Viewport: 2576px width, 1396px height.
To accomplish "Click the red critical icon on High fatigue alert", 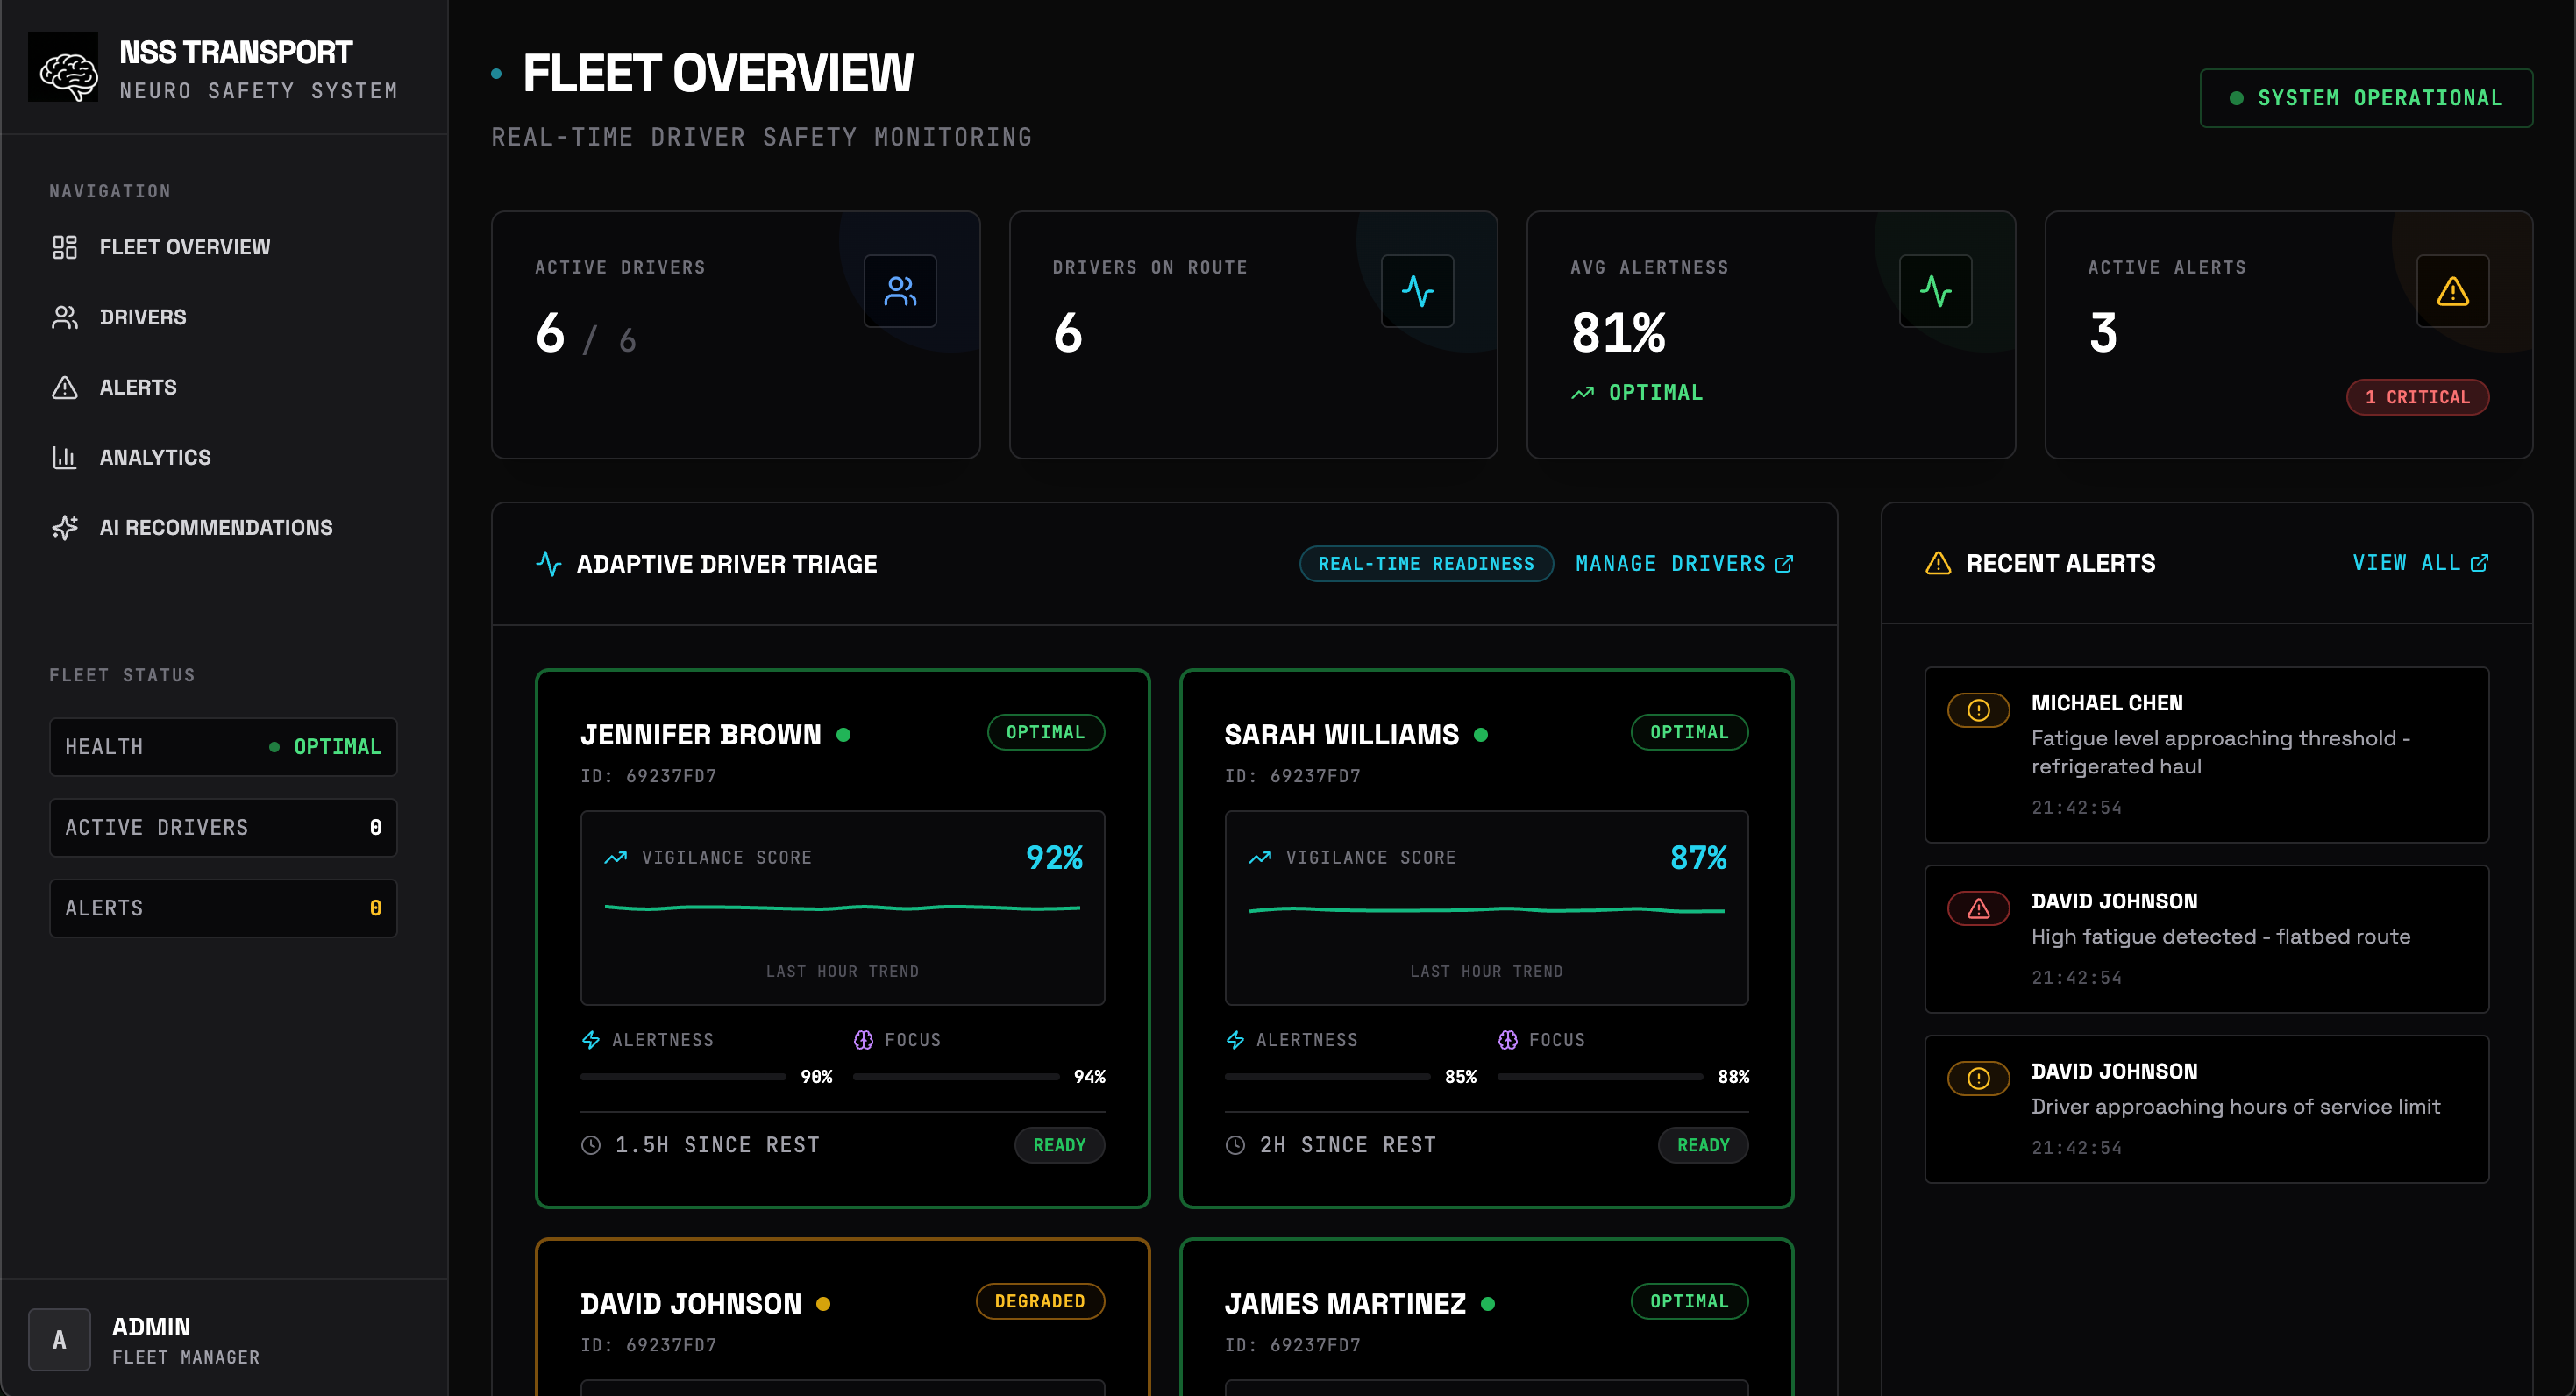I will pyautogui.click(x=1978, y=908).
